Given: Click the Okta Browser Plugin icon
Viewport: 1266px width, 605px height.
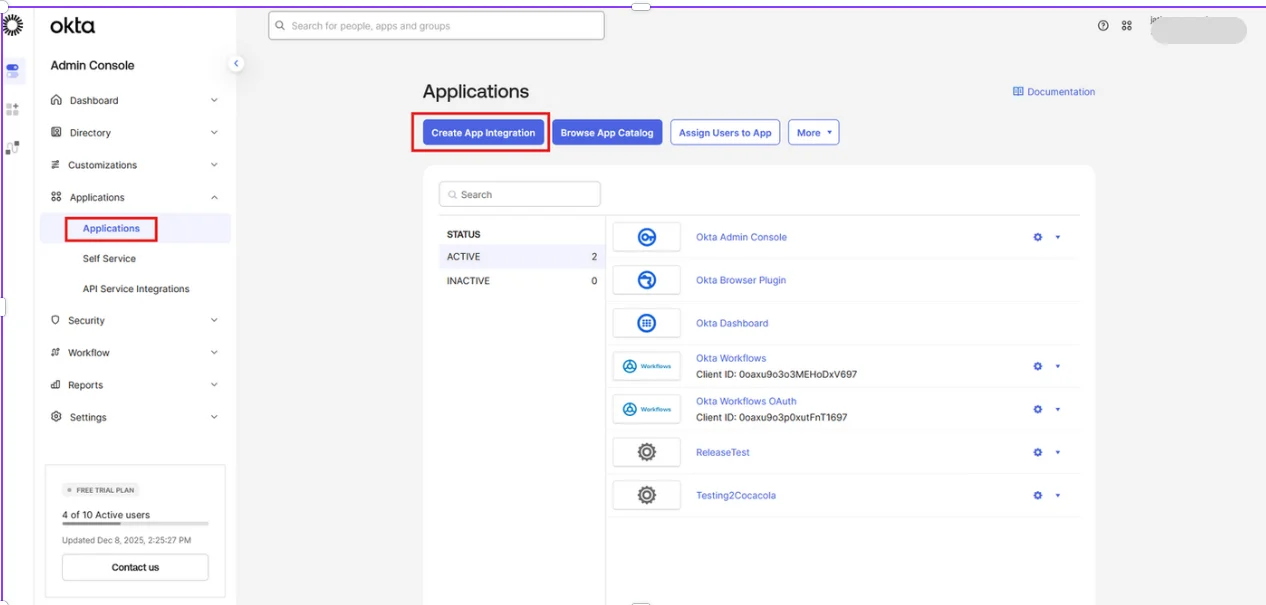Looking at the screenshot, I should 646,280.
